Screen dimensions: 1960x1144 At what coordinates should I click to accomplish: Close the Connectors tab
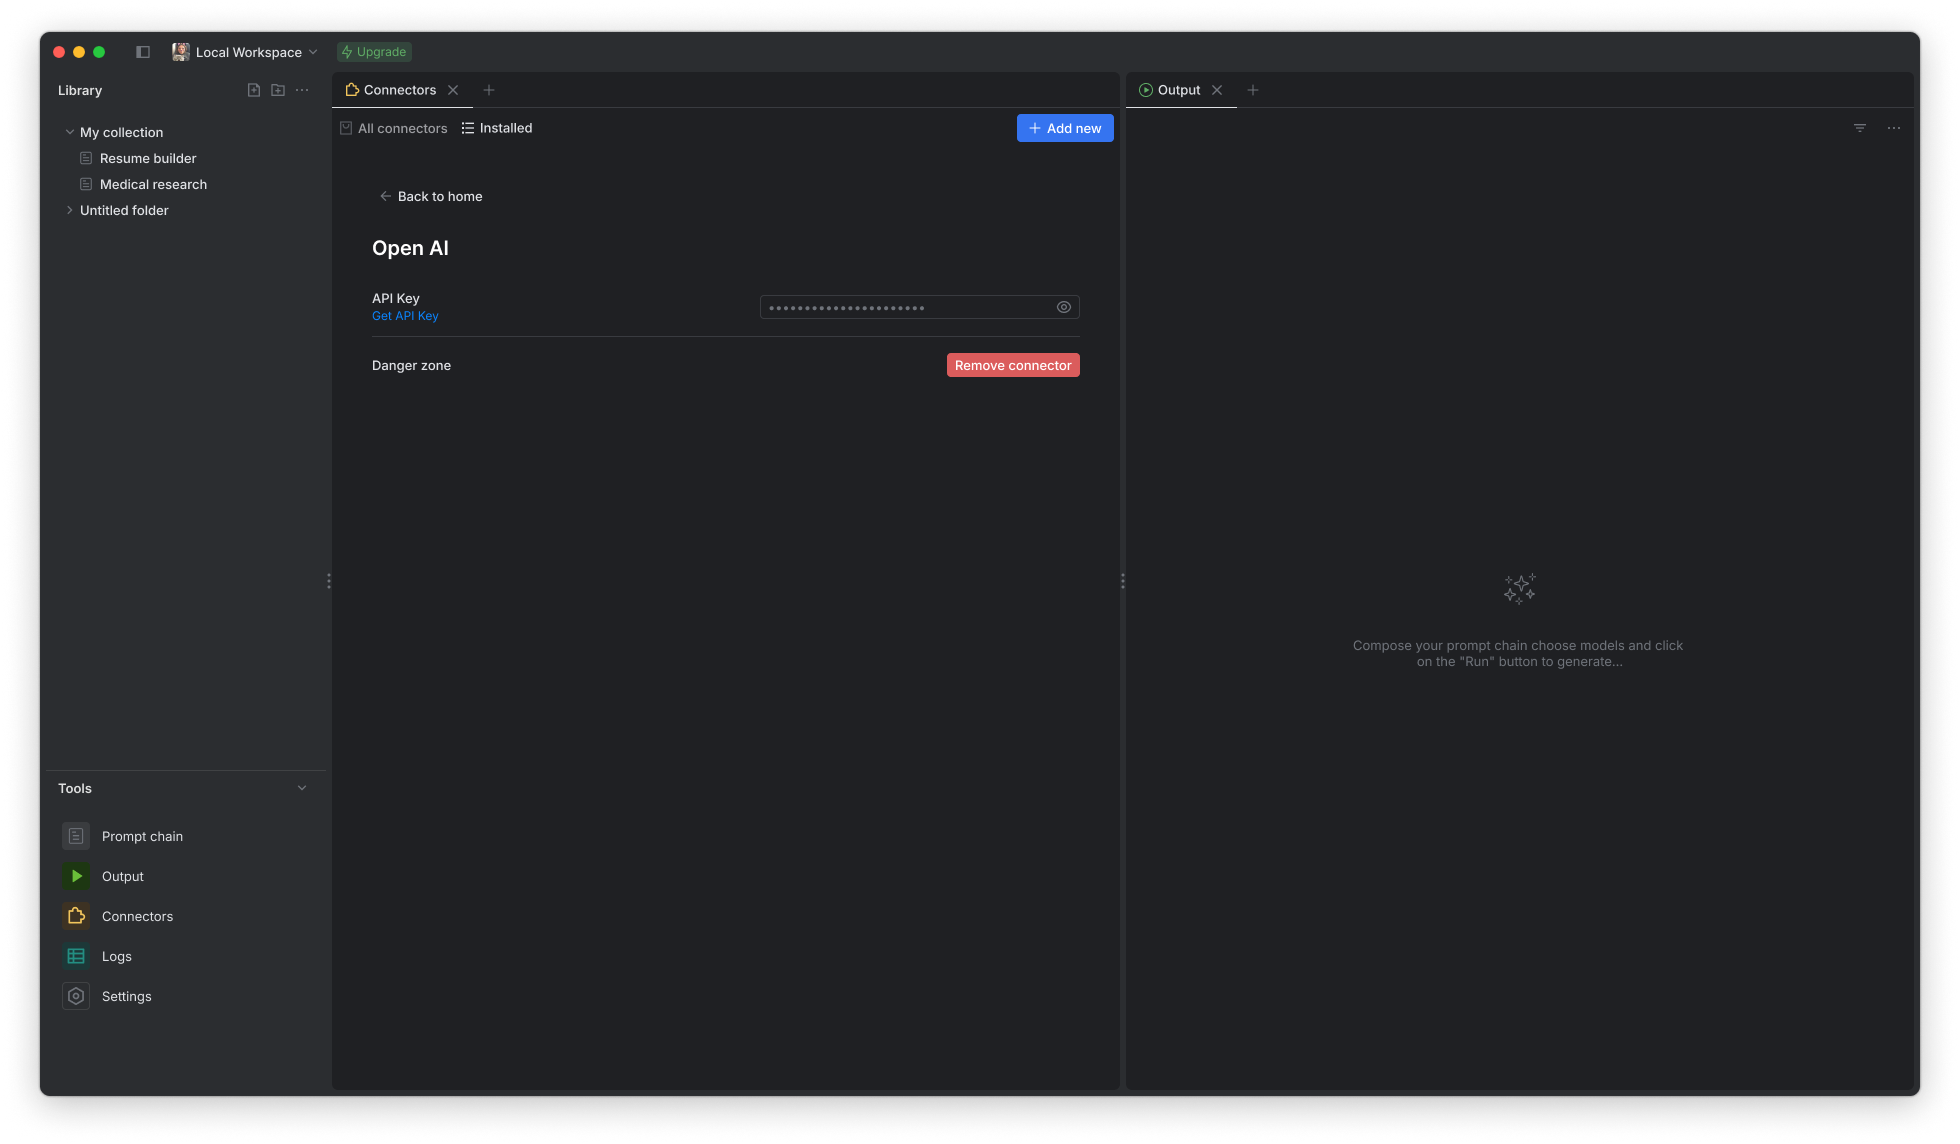[x=453, y=90]
